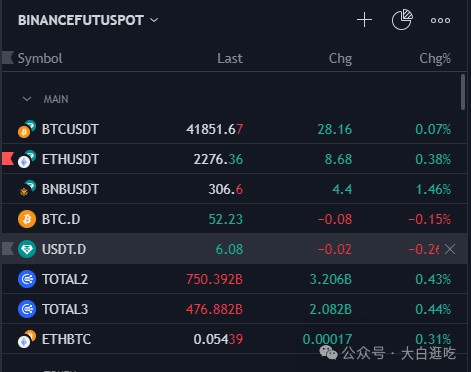Select the BTCUSDT symbol row
471x372 pixels.
point(234,129)
